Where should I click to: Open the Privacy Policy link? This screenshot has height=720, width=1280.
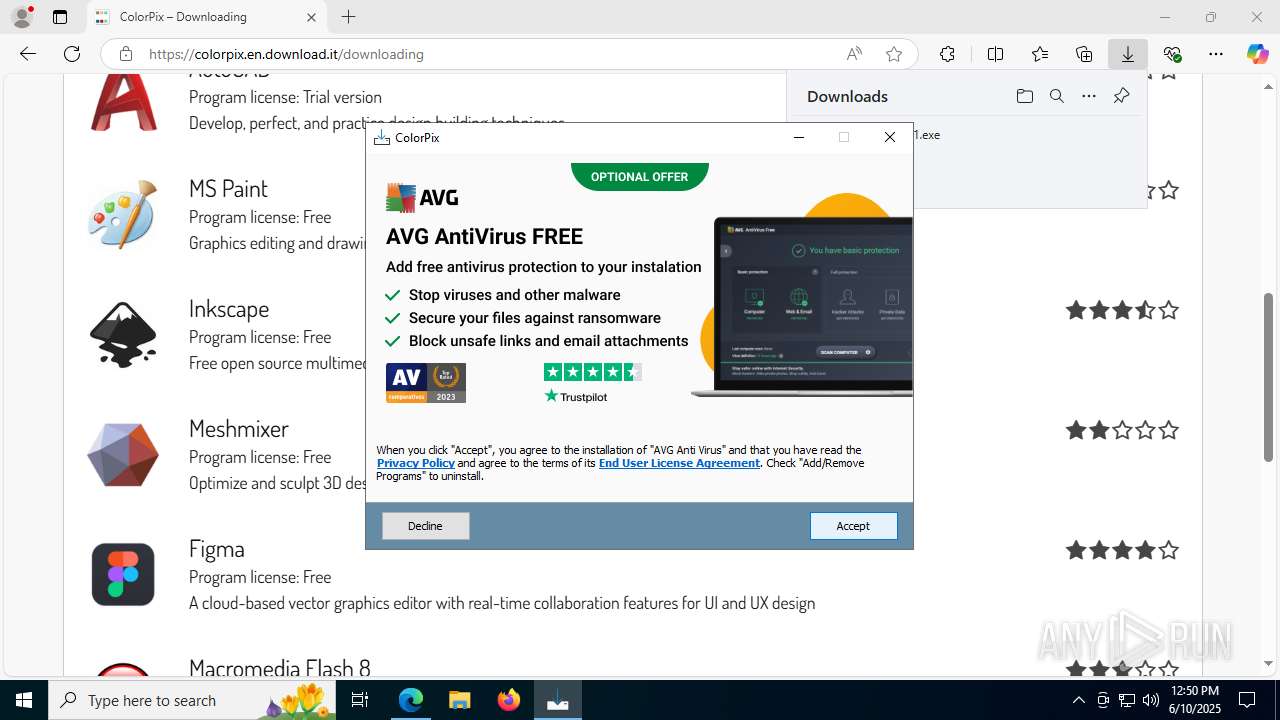[415, 463]
